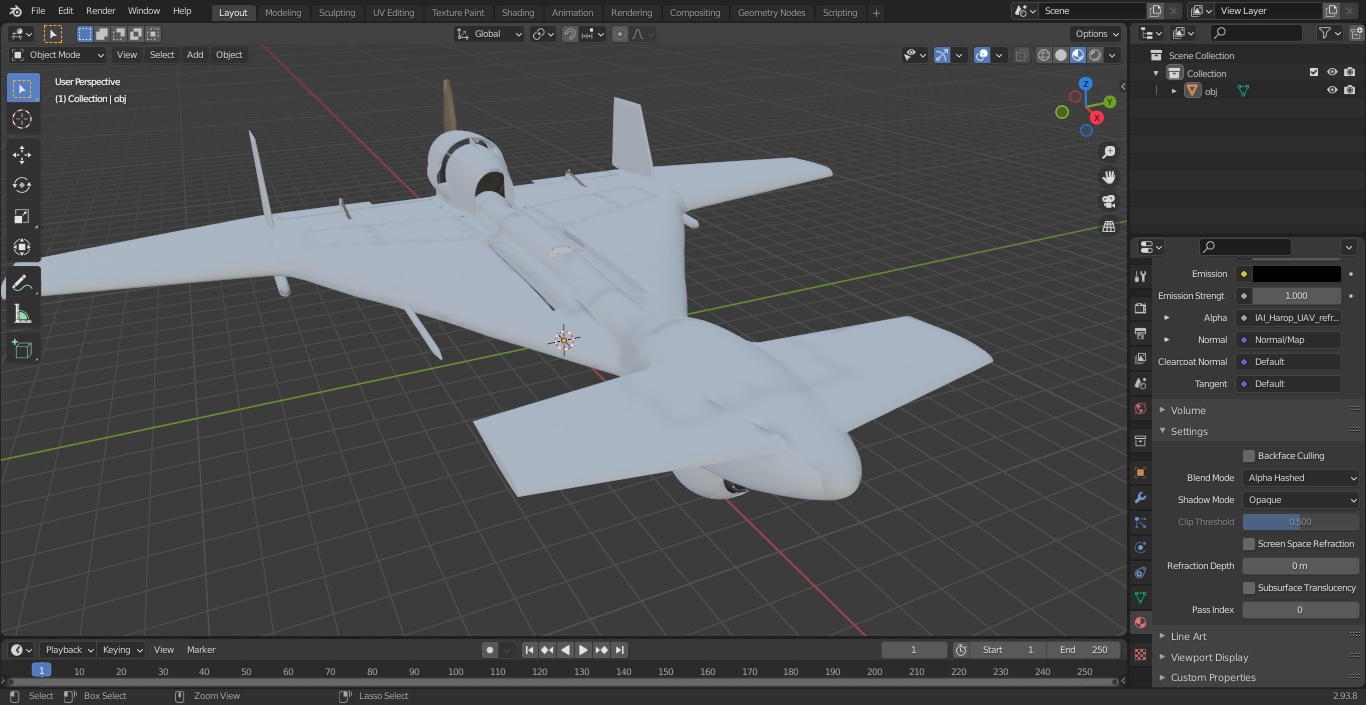Activate the Select Box tool
The width and height of the screenshot is (1366, 705).
tap(22, 88)
